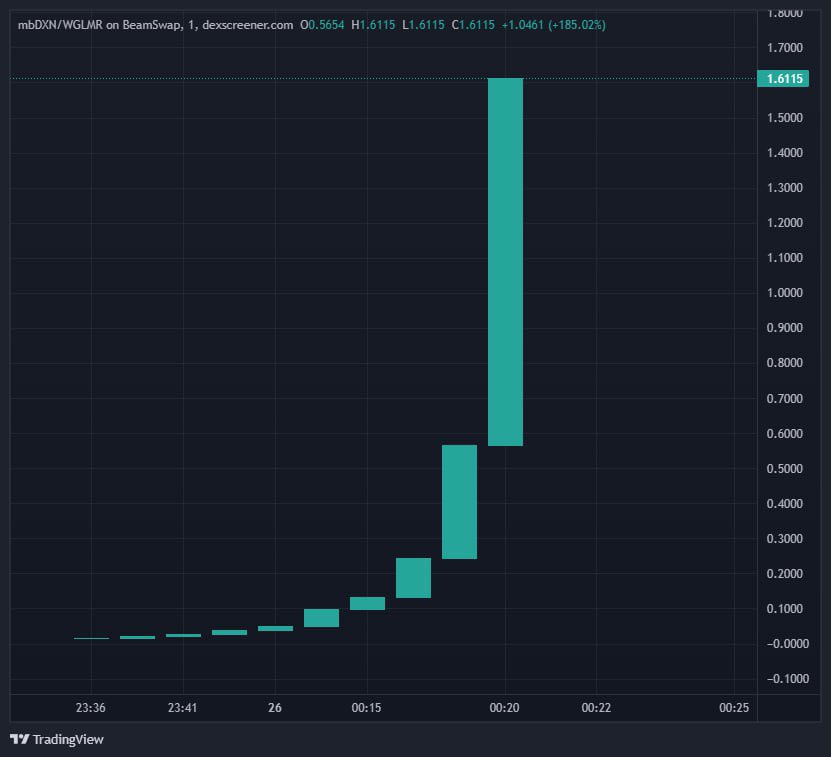This screenshot has height=757, width=831.
Task: Click the 23:36 time axis label
Action: 91,708
